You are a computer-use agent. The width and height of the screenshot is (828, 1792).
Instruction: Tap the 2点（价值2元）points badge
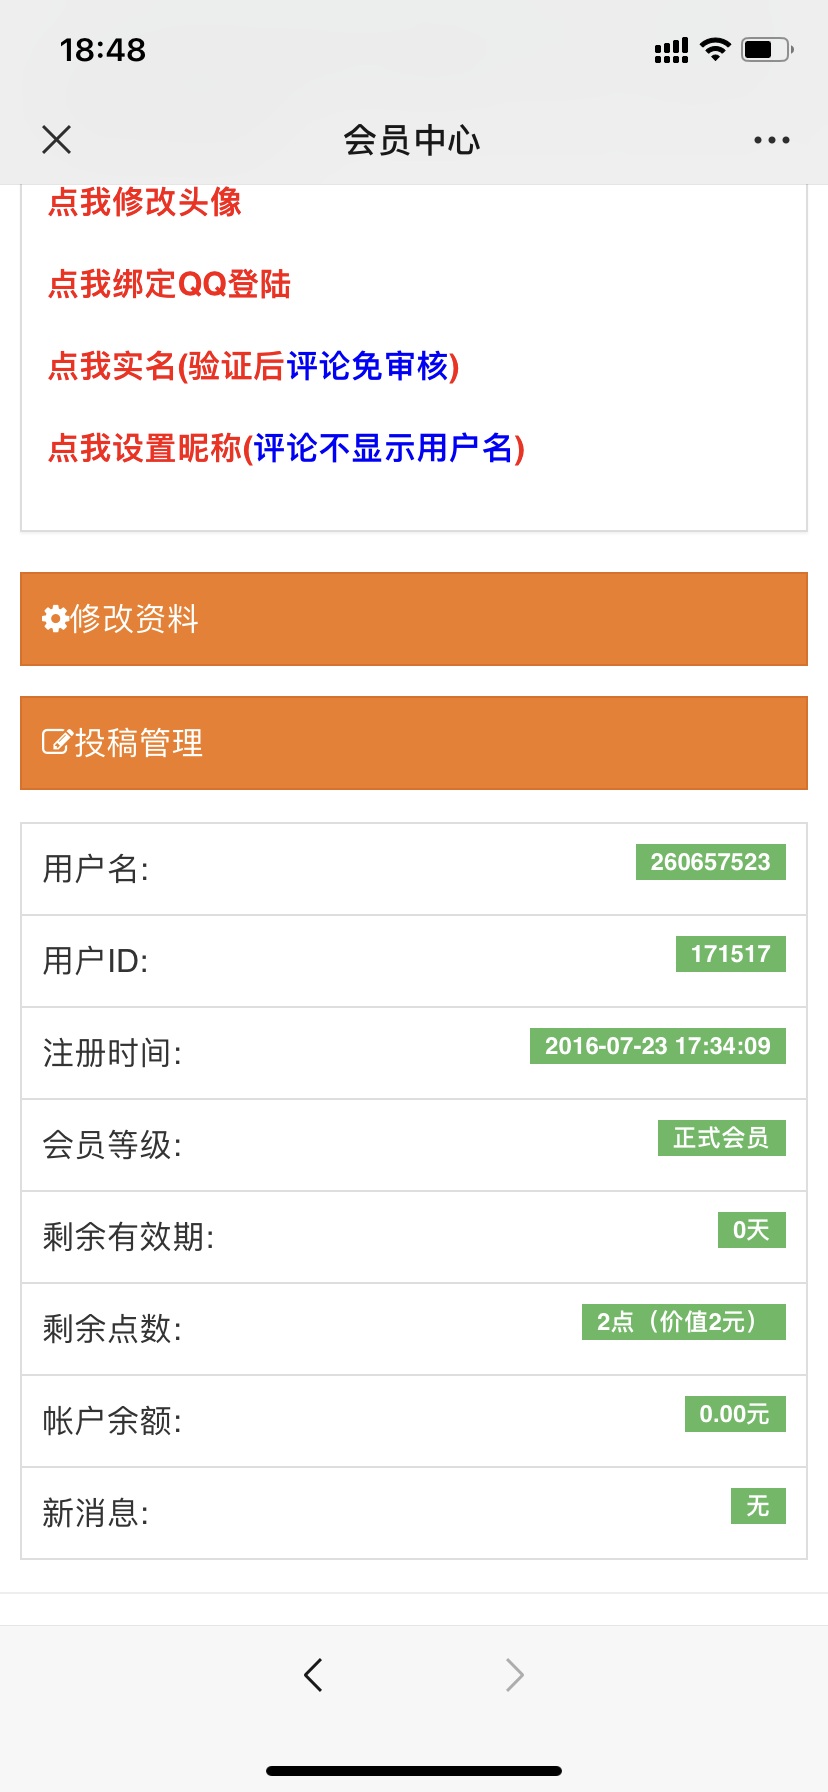(683, 1321)
